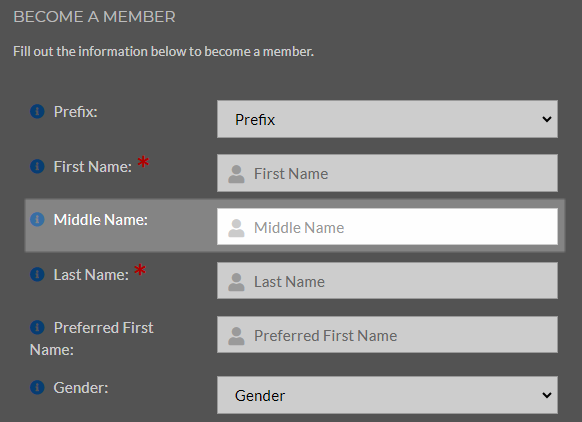
Task: Click the info icon beside Gender
Action: [x=37, y=387]
